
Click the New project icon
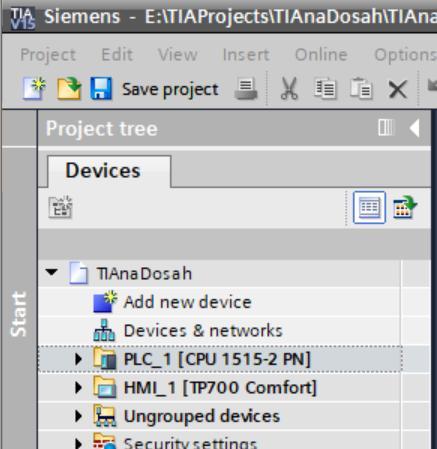tap(34, 89)
